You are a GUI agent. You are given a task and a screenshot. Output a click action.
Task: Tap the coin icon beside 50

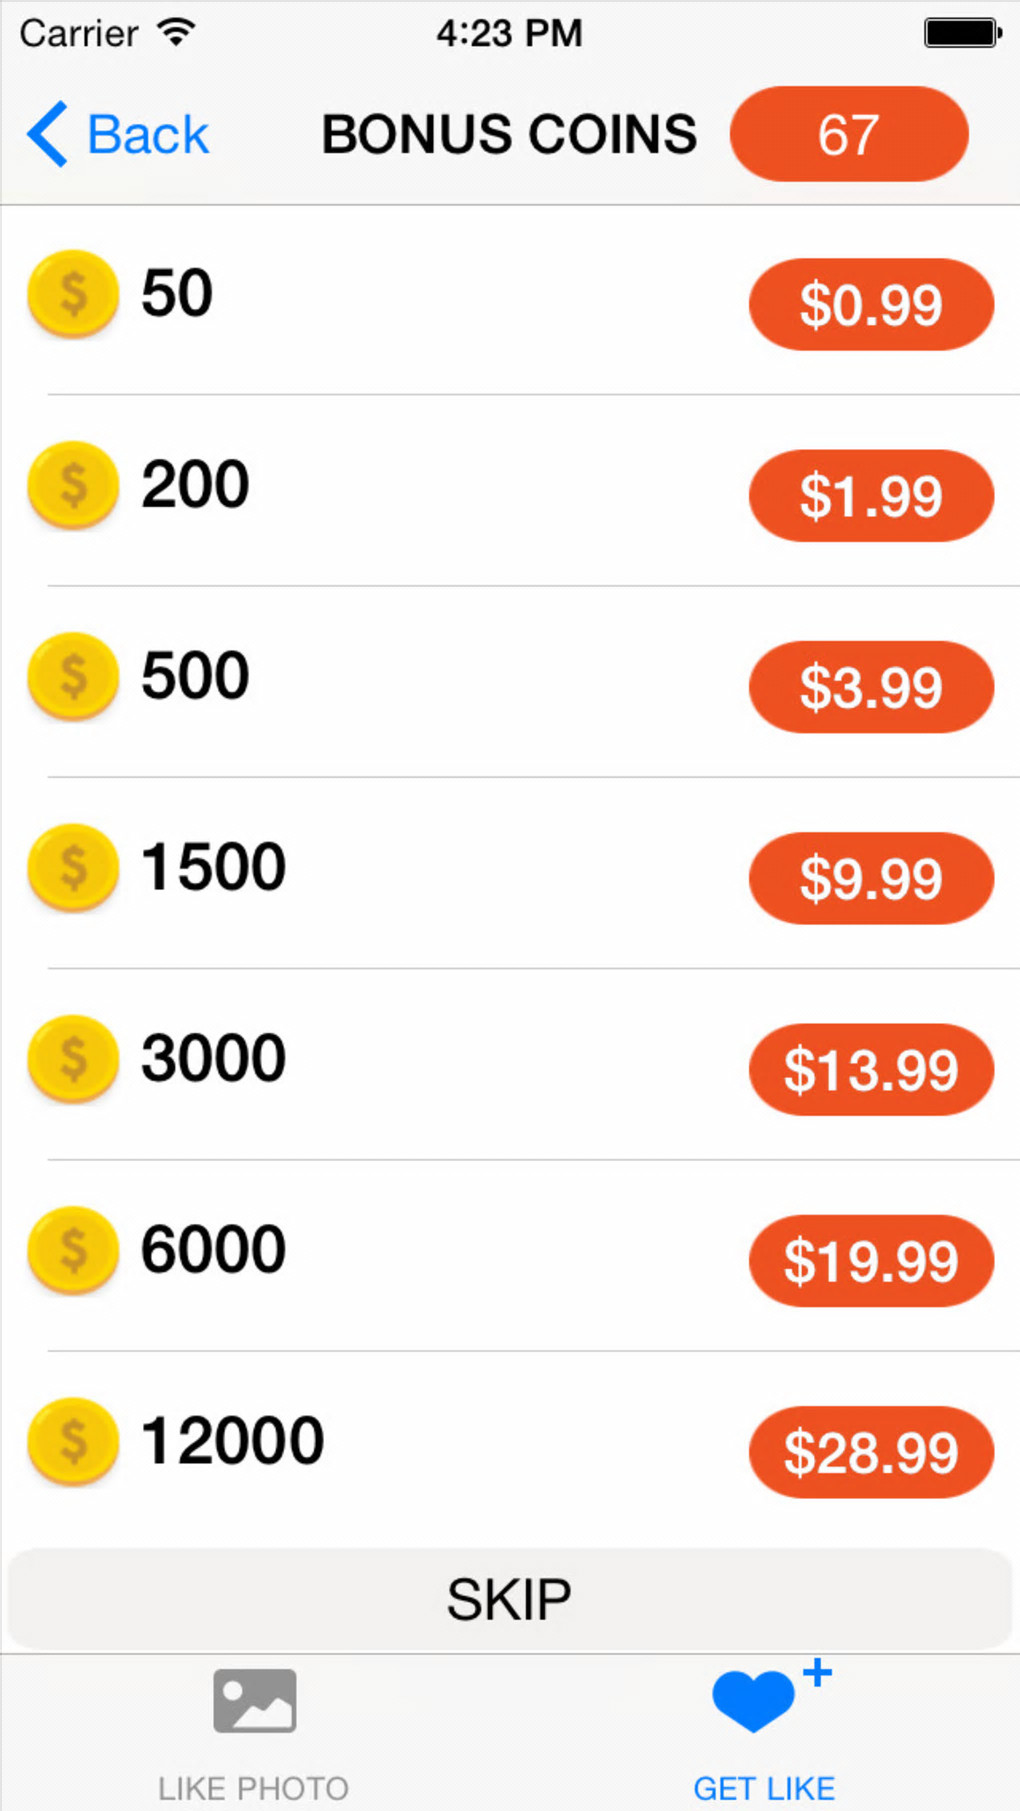(73, 294)
